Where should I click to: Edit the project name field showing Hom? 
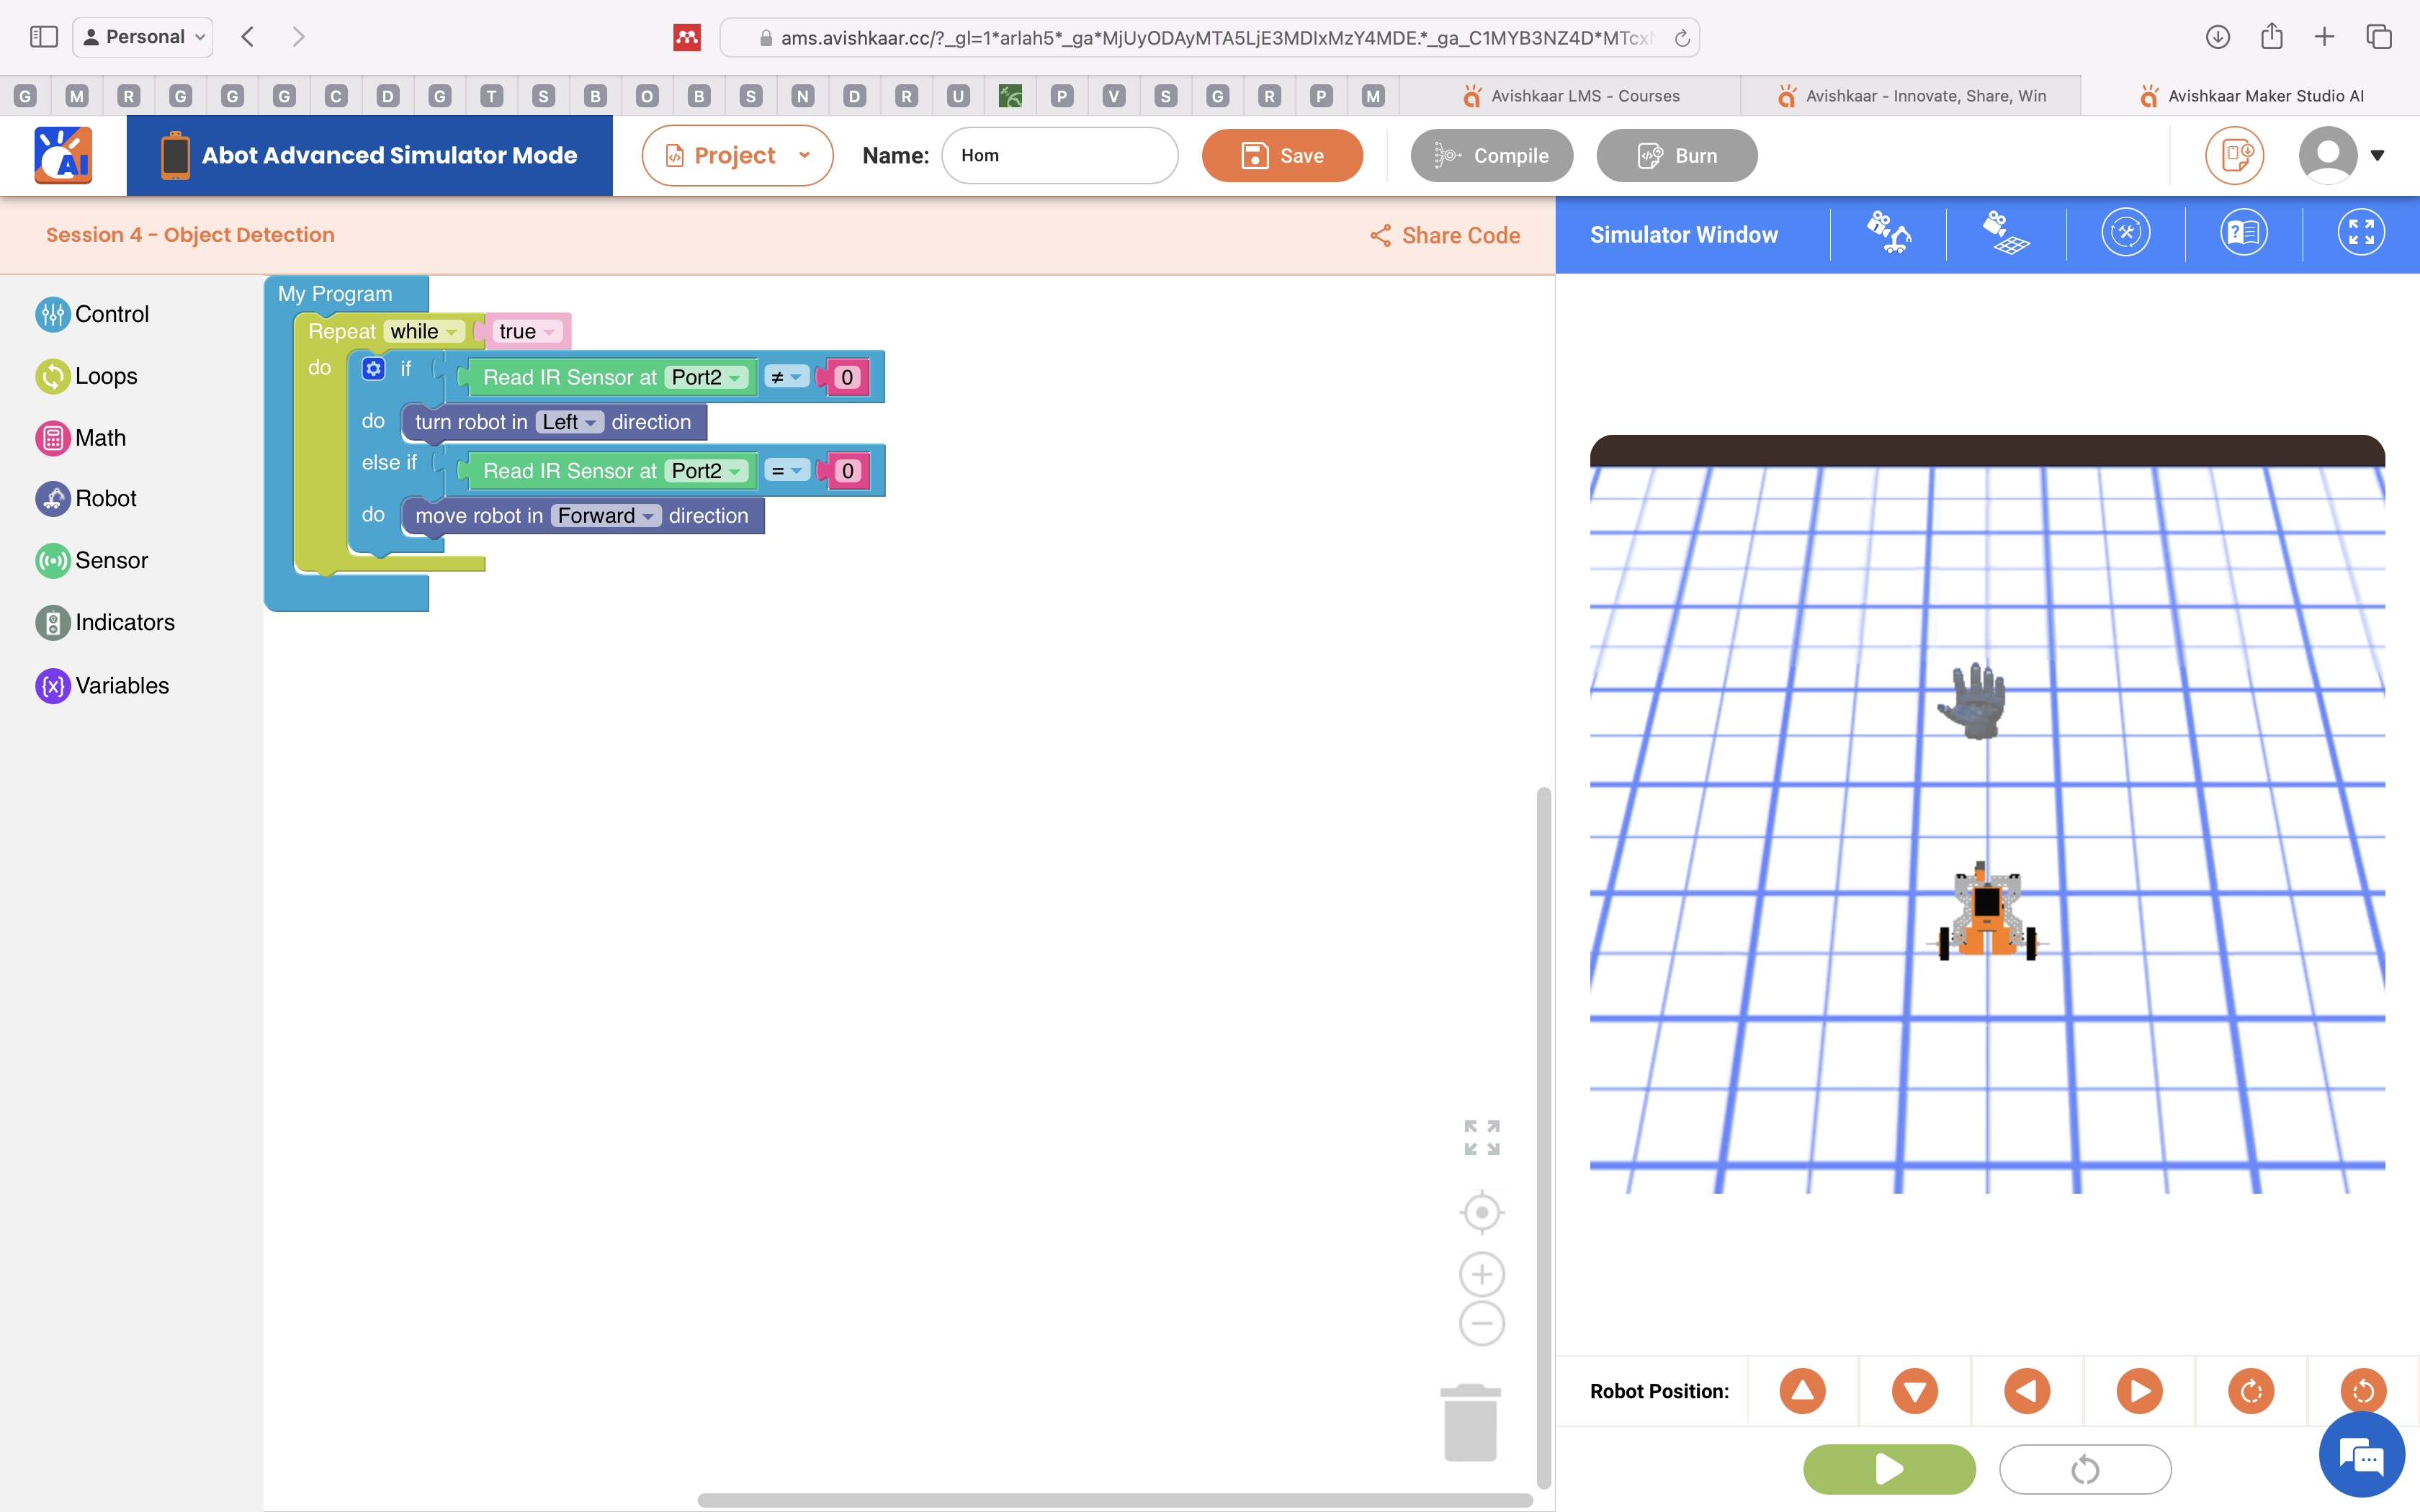click(x=1059, y=155)
